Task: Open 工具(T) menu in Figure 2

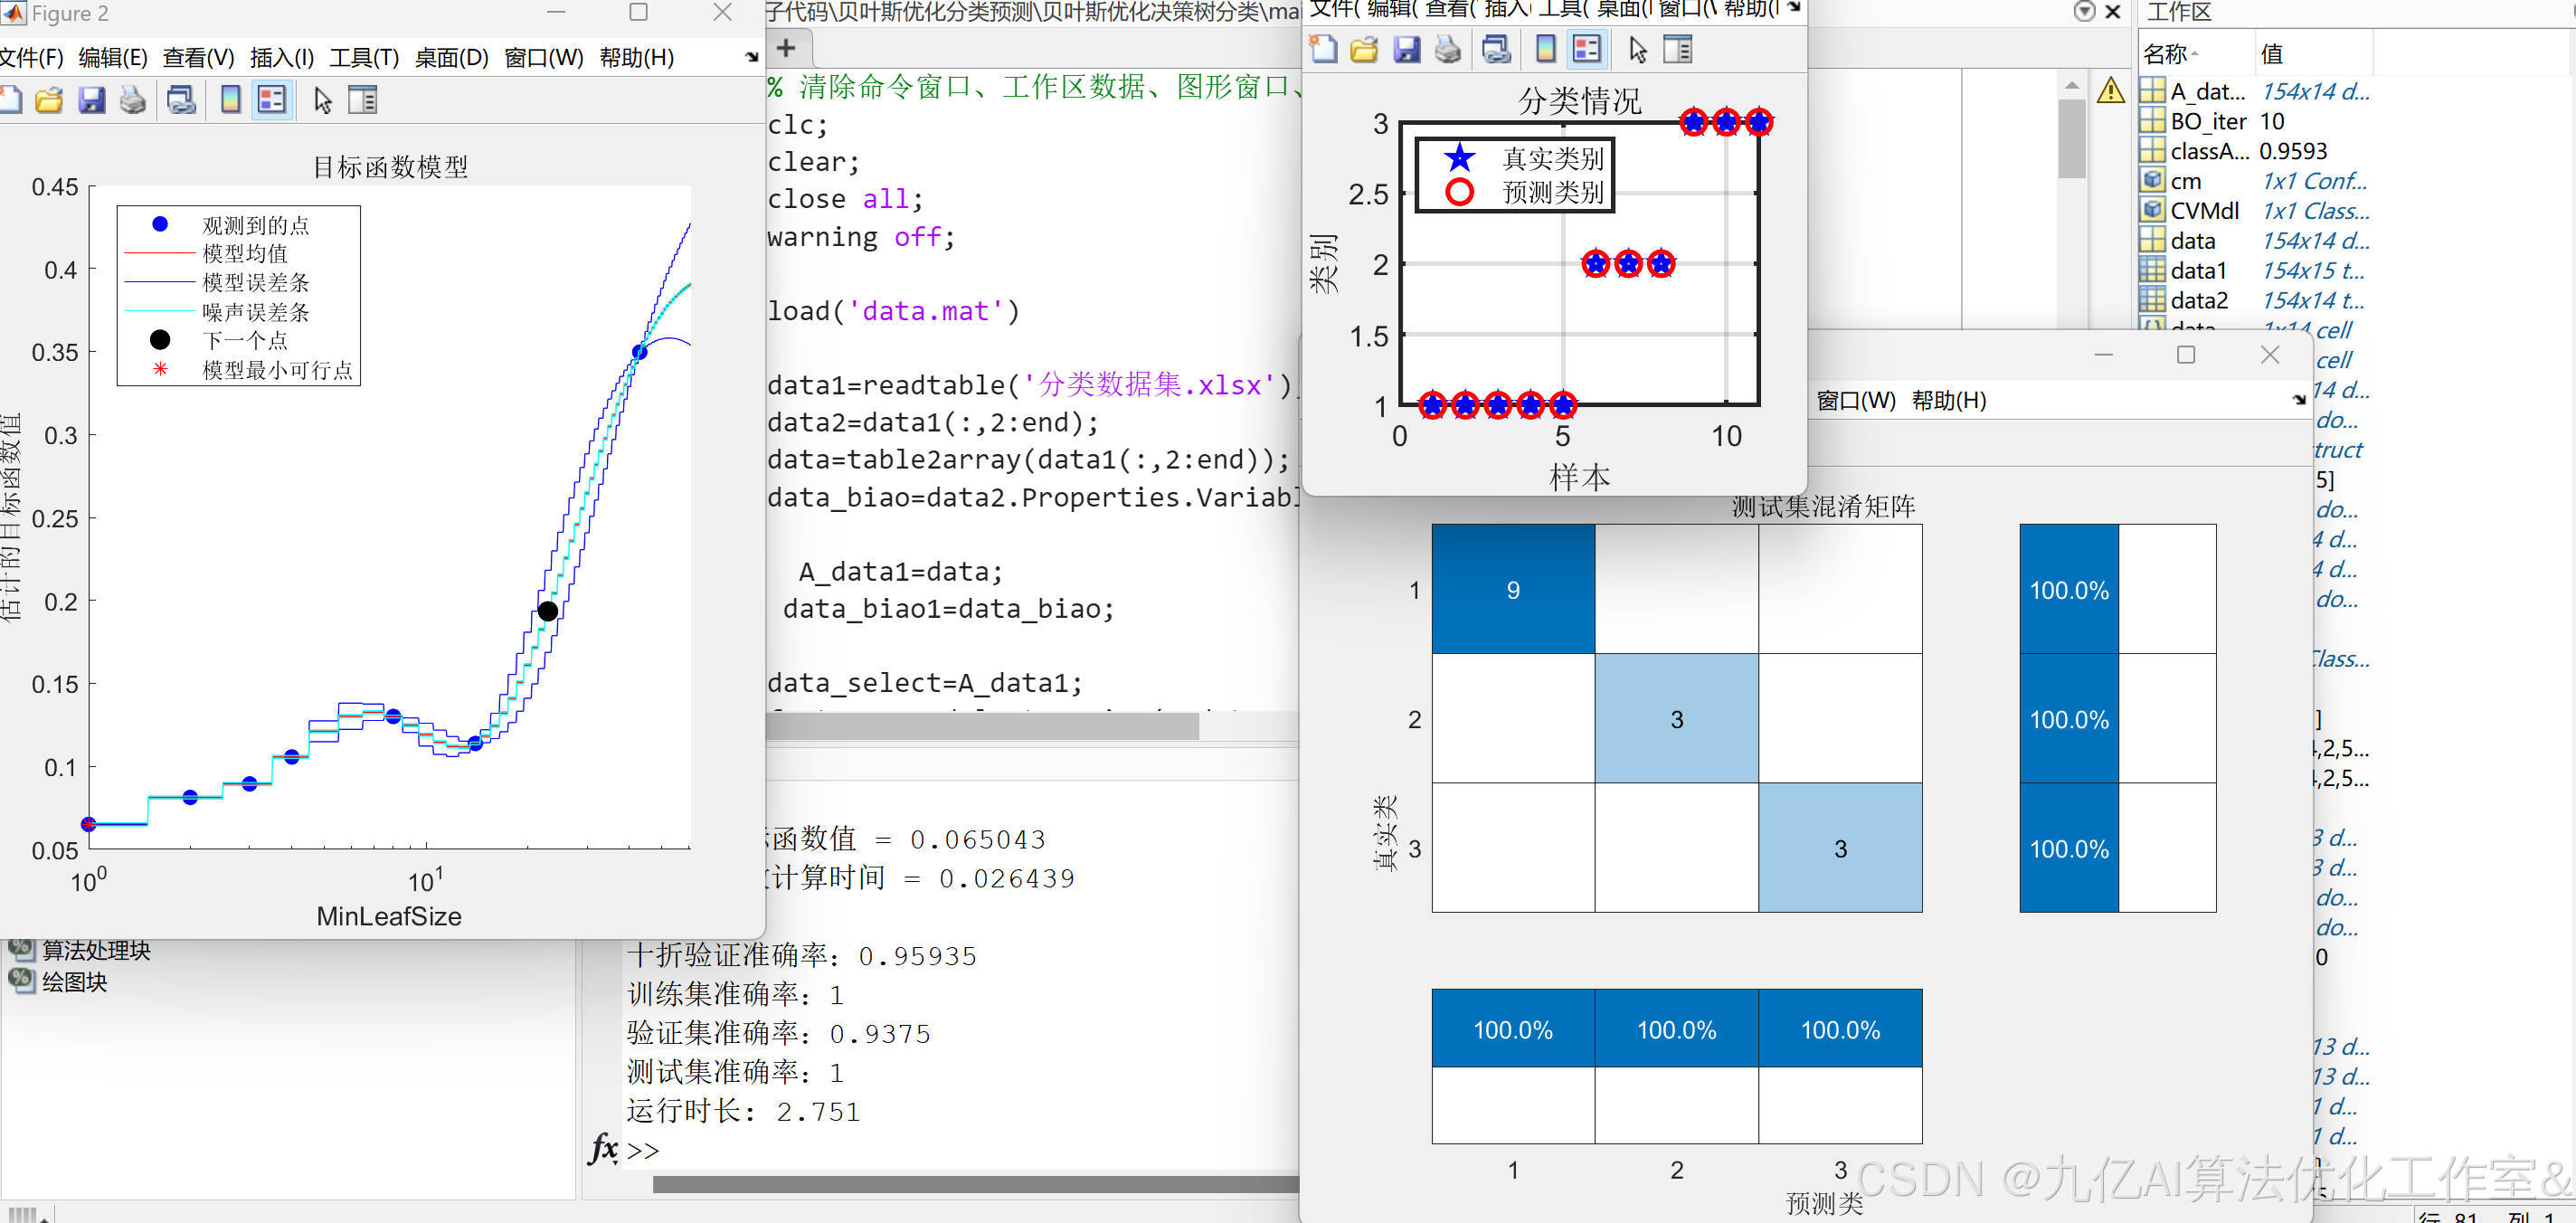Action: point(364,58)
